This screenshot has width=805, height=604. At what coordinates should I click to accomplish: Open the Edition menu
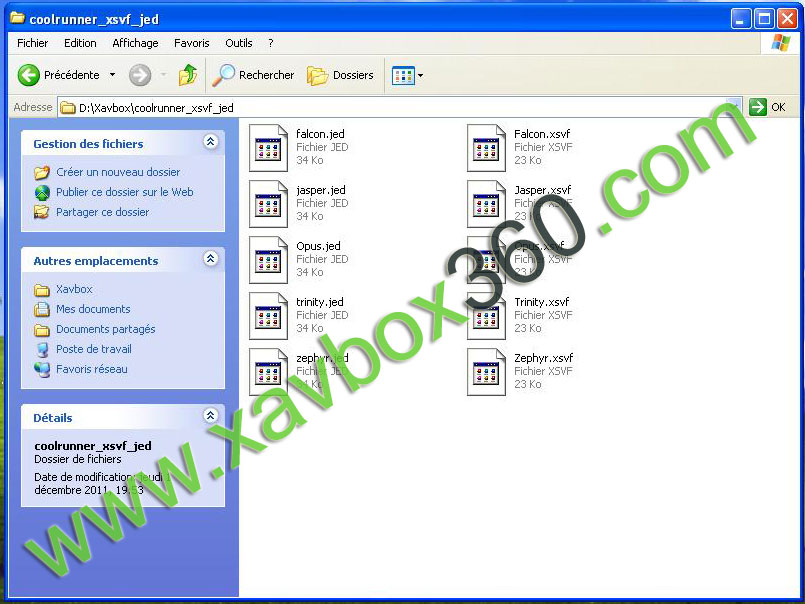pyautogui.click(x=80, y=43)
